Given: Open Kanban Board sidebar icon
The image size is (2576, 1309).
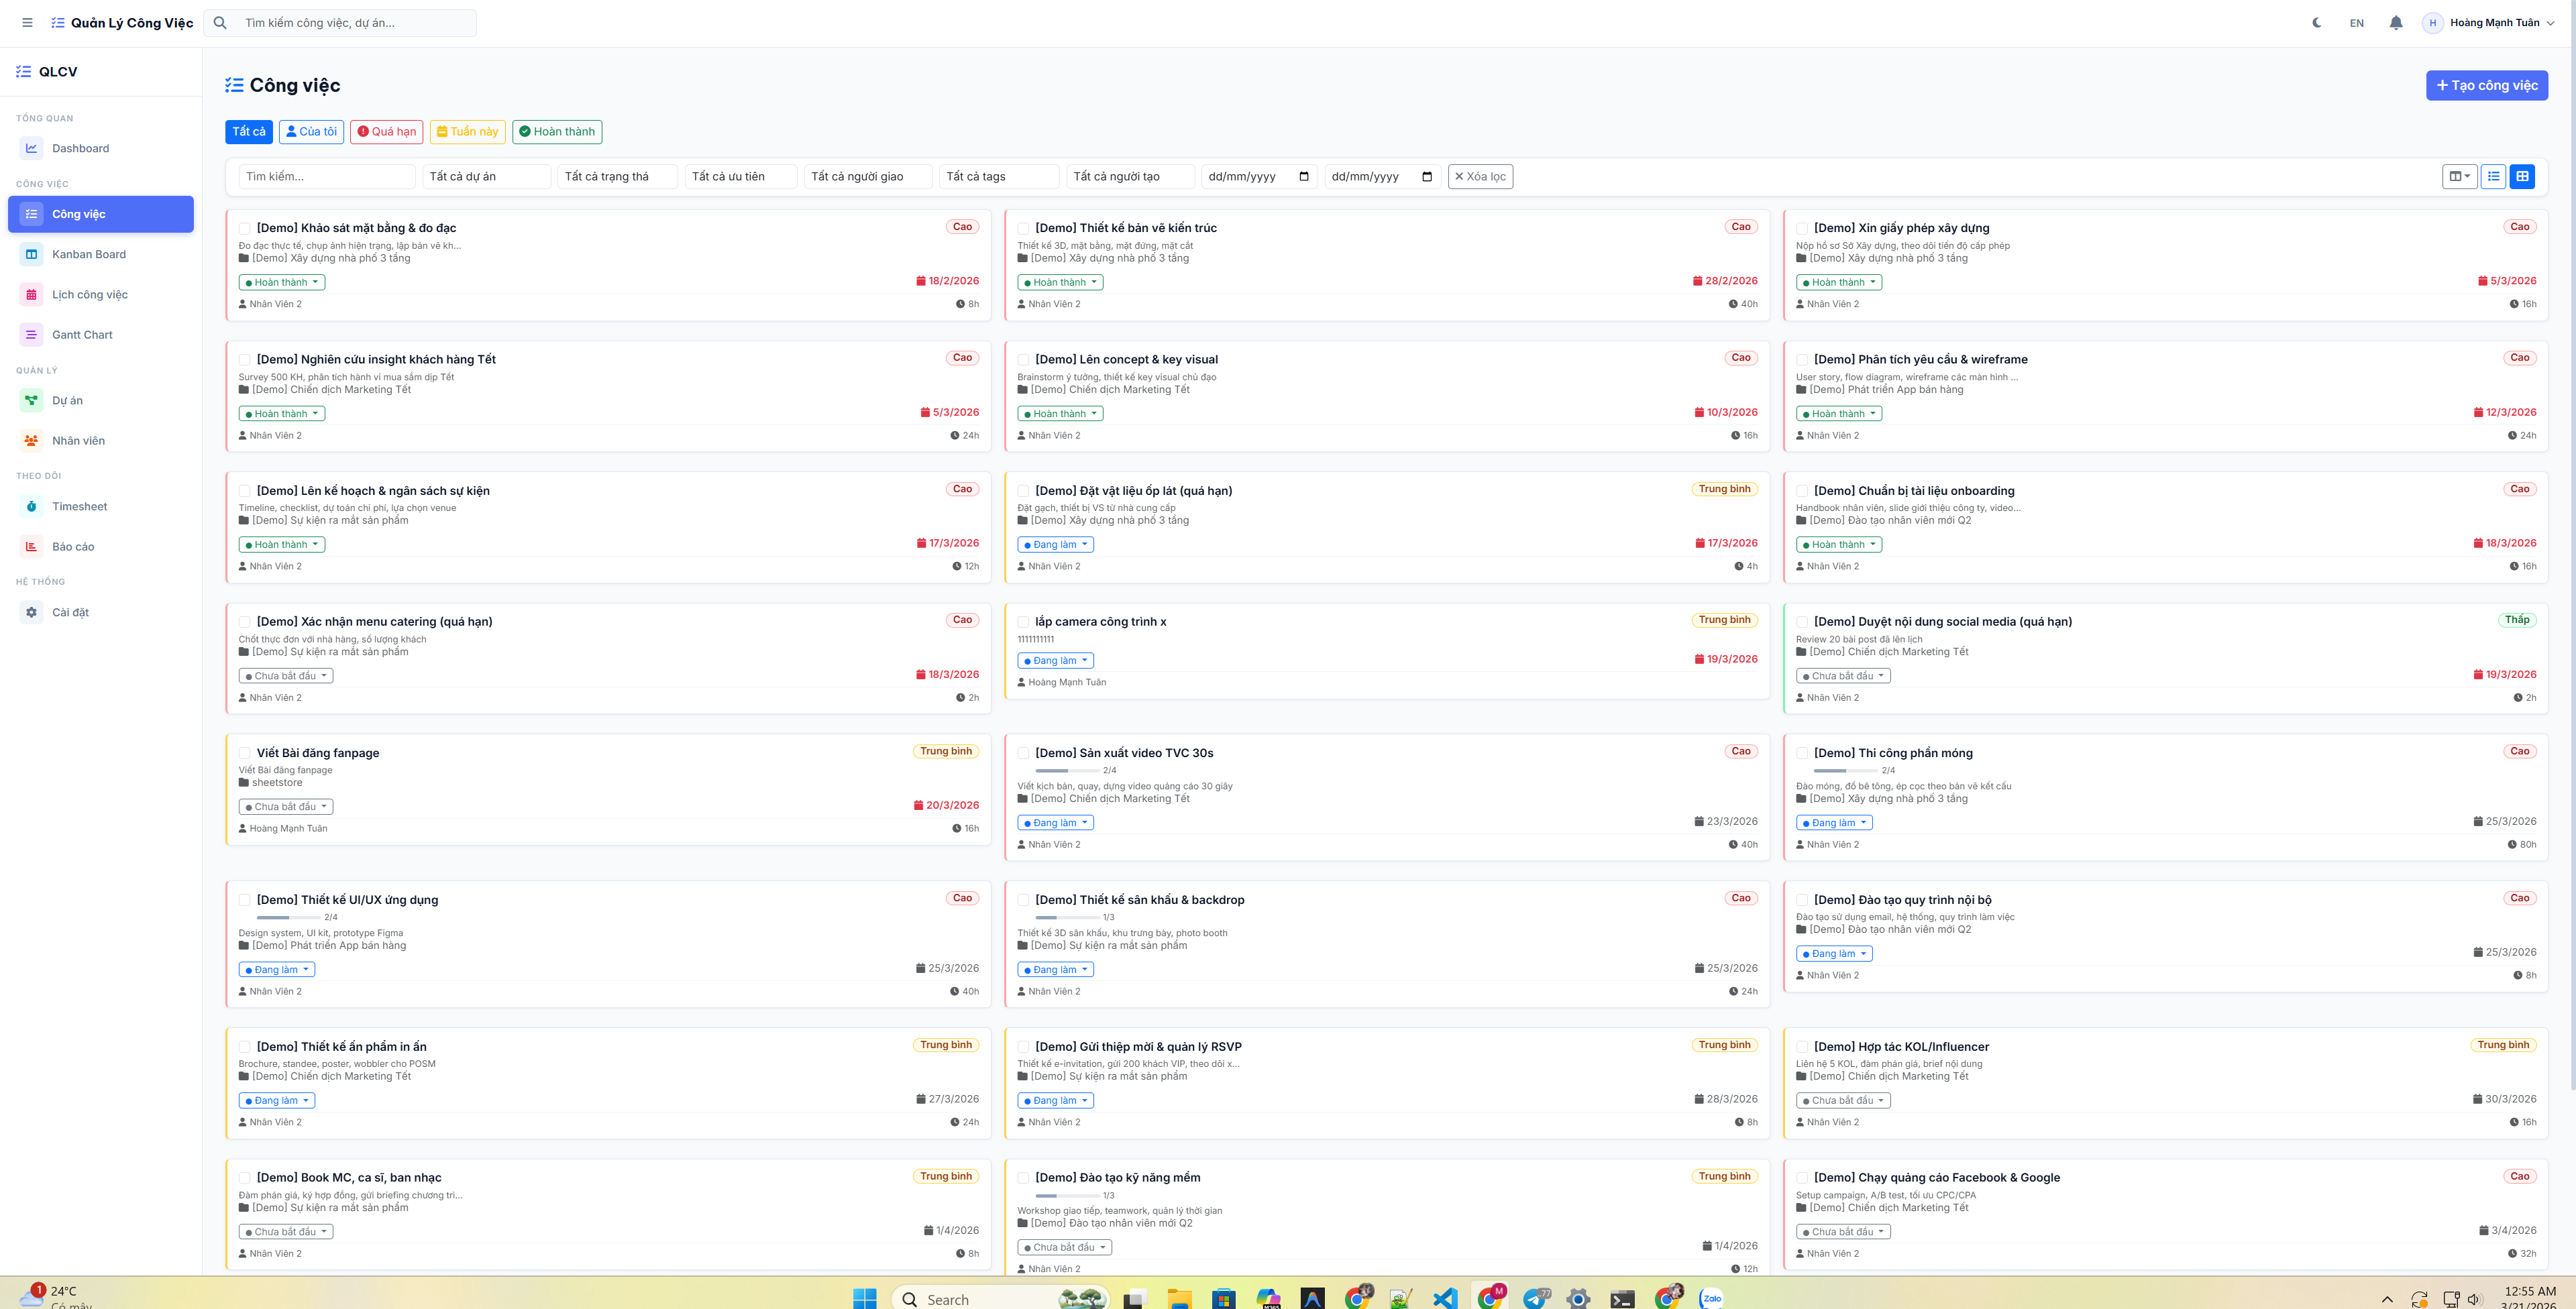Looking at the screenshot, I should 31,254.
